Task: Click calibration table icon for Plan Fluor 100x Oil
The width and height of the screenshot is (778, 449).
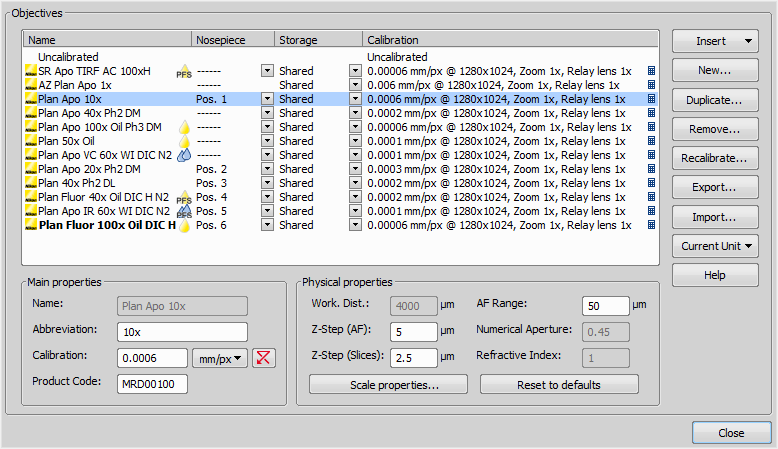Action: (x=651, y=225)
